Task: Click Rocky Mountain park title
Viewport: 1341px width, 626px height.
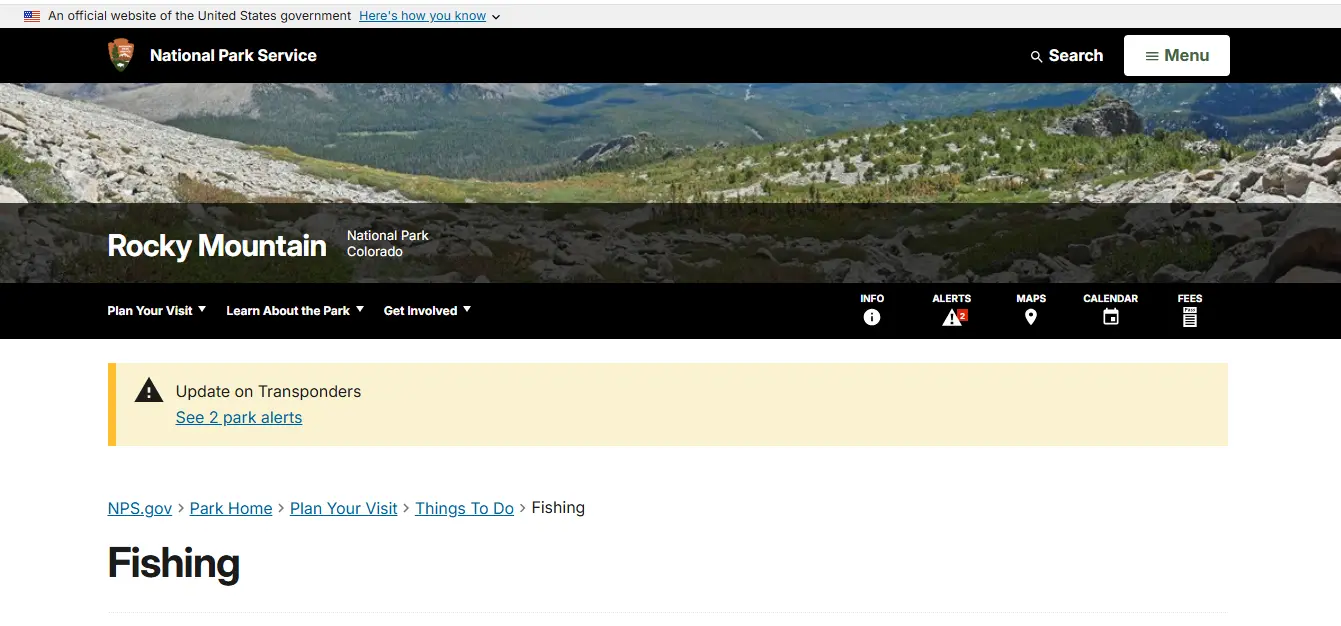Action: pyautogui.click(x=217, y=245)
